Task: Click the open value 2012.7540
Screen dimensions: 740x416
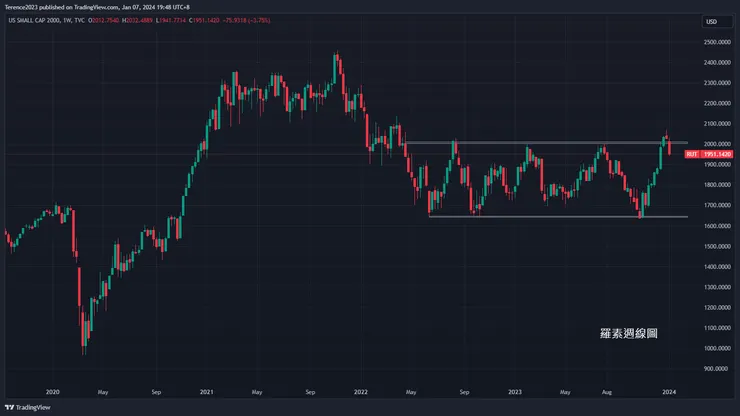Action: click(104, 20)
